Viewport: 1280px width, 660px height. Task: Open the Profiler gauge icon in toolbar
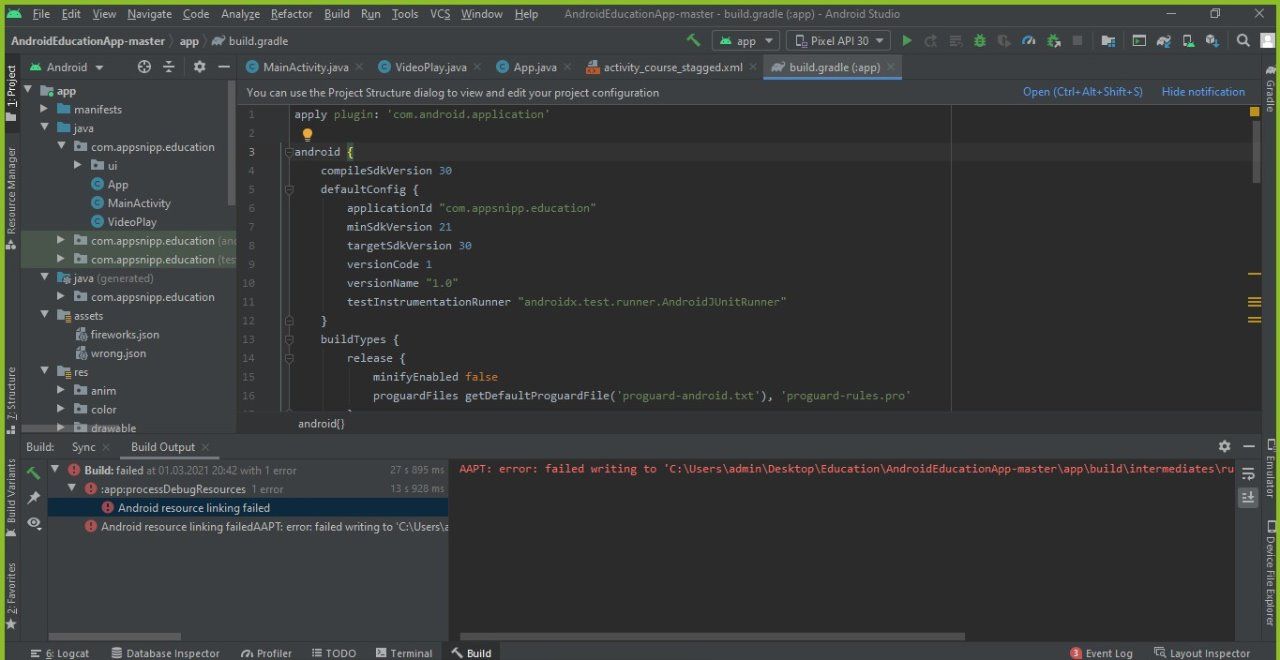coord(1029,41)
